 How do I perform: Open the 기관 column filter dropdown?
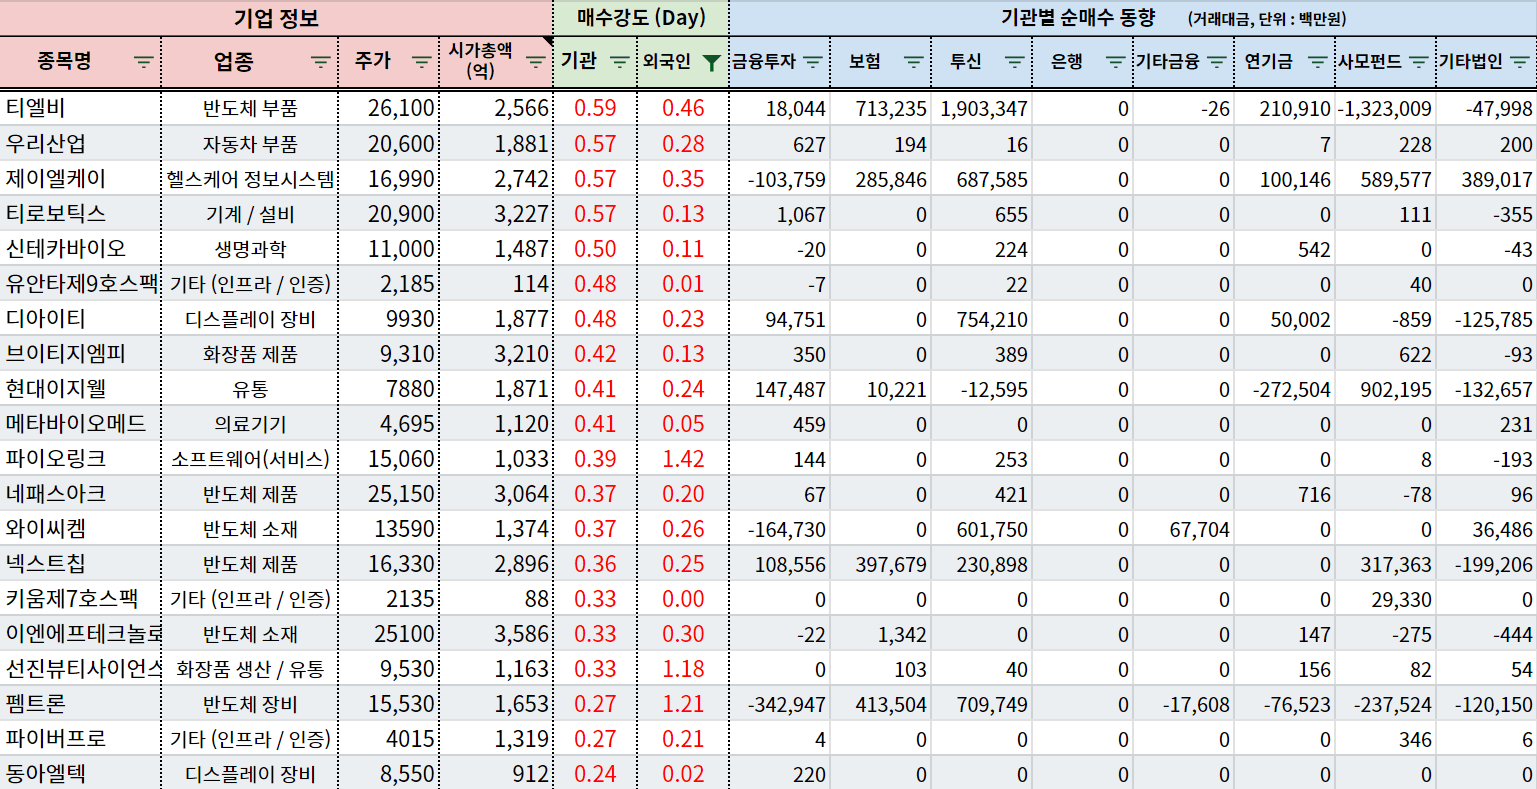click(x=619, y=62)
